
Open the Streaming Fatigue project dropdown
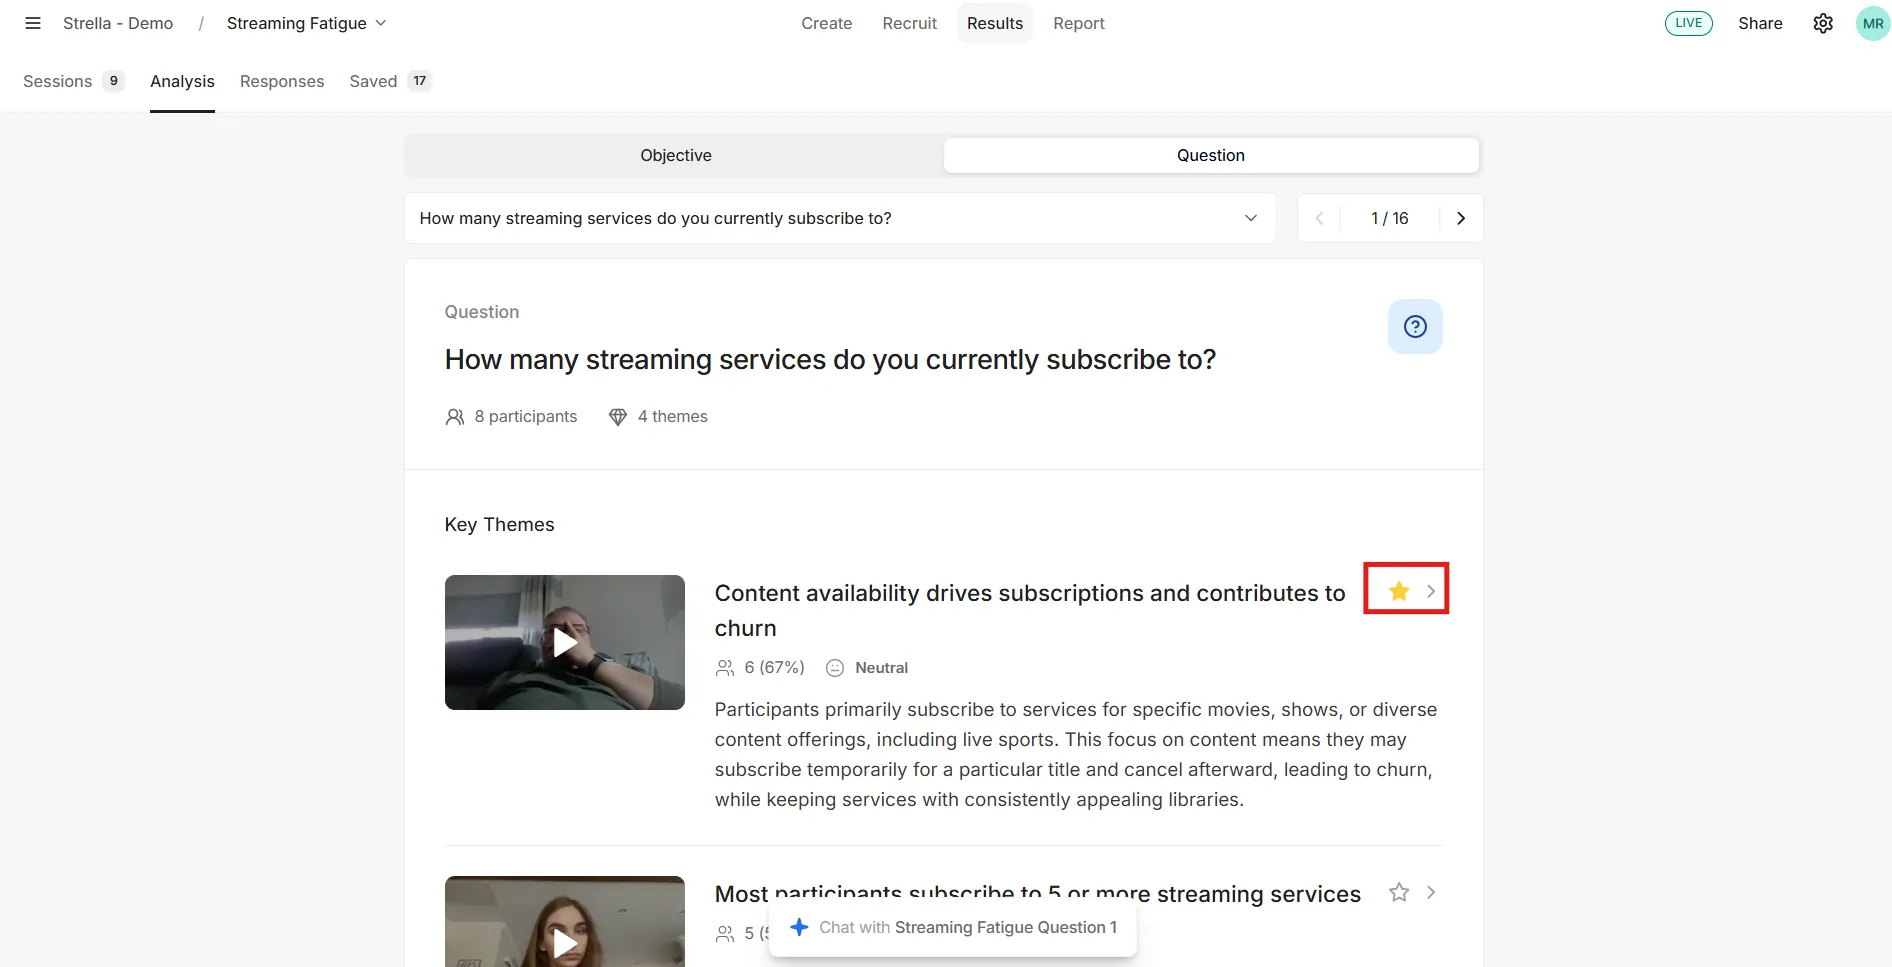point(306,23)
